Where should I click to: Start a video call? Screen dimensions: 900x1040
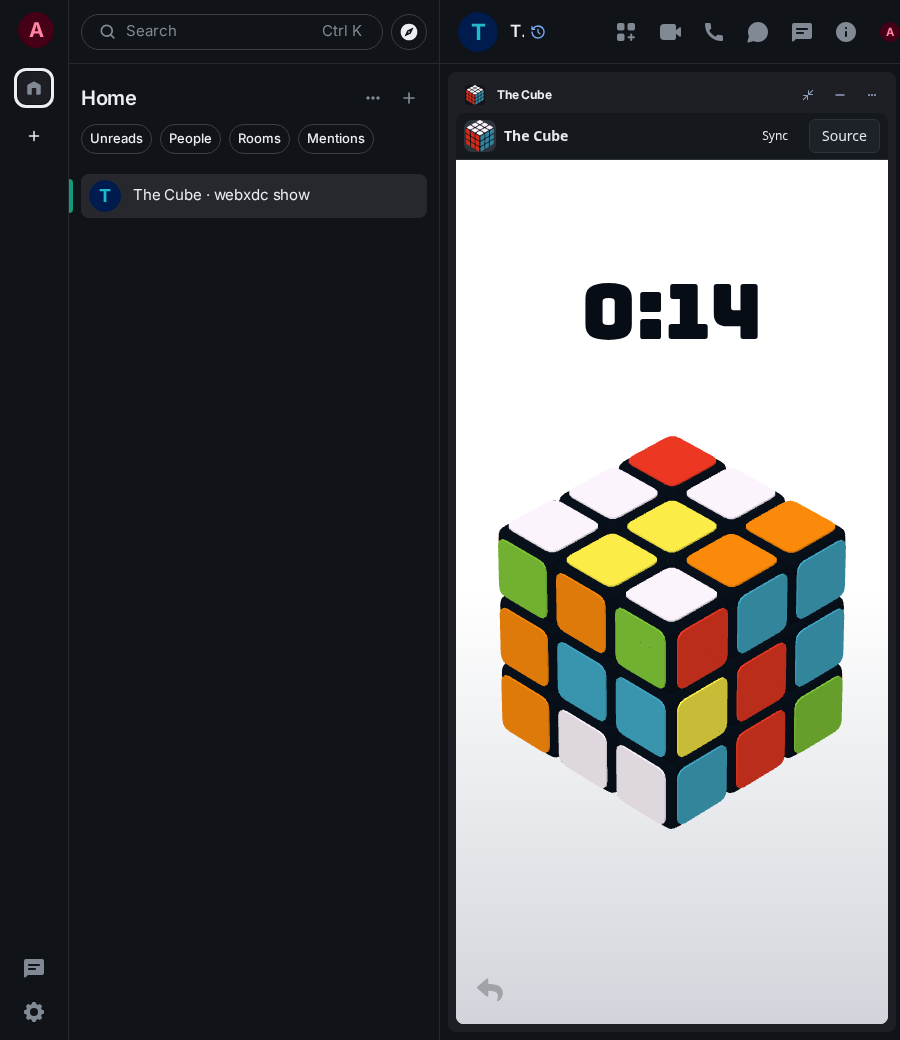tap(670, 32)
